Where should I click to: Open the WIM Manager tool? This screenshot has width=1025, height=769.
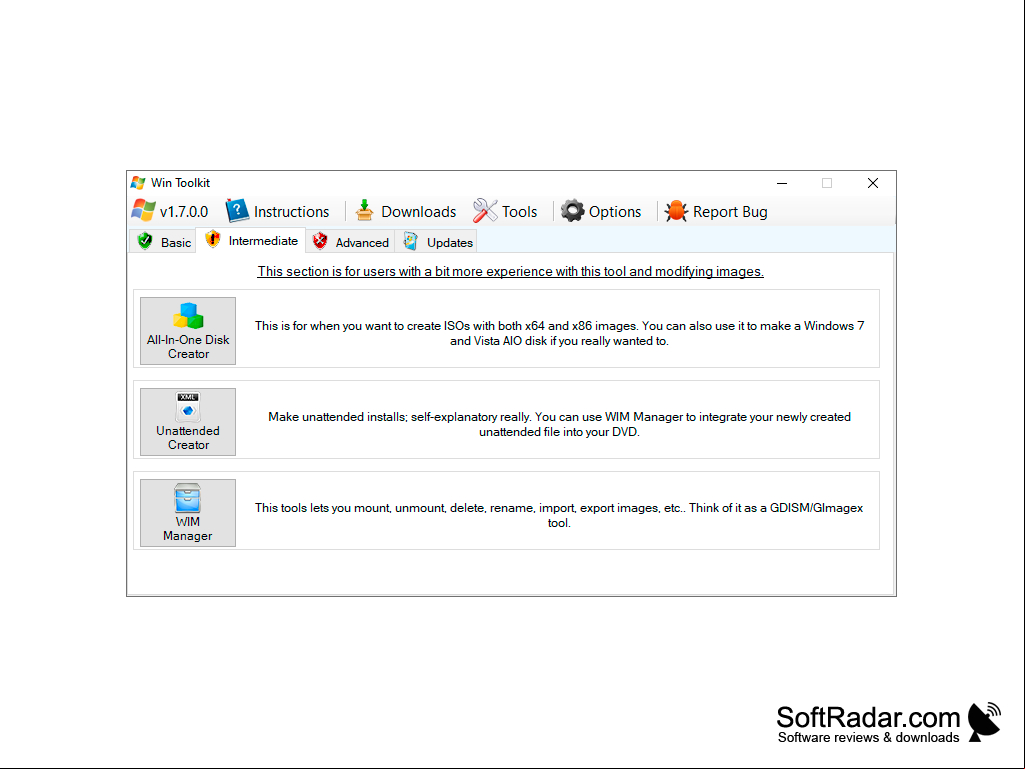point(188,513)
